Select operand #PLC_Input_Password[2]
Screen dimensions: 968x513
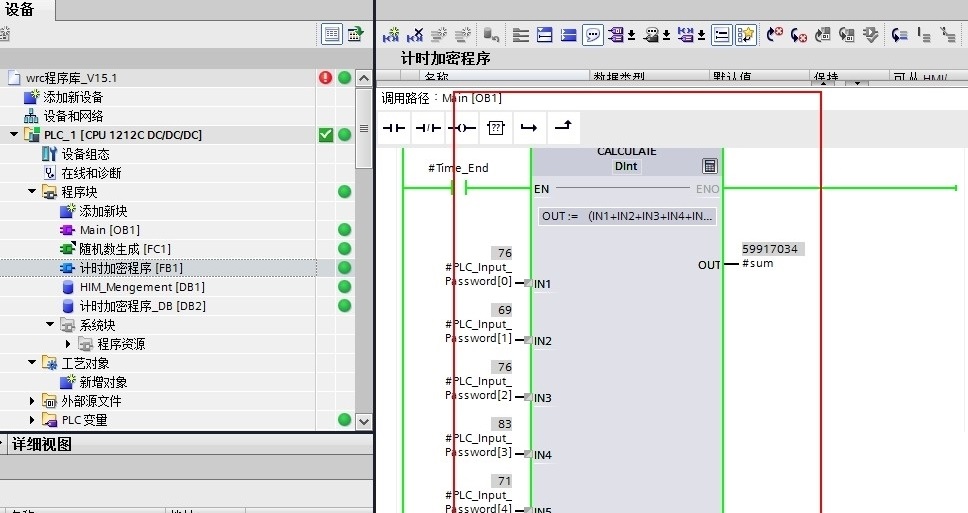tap(478, 388)
